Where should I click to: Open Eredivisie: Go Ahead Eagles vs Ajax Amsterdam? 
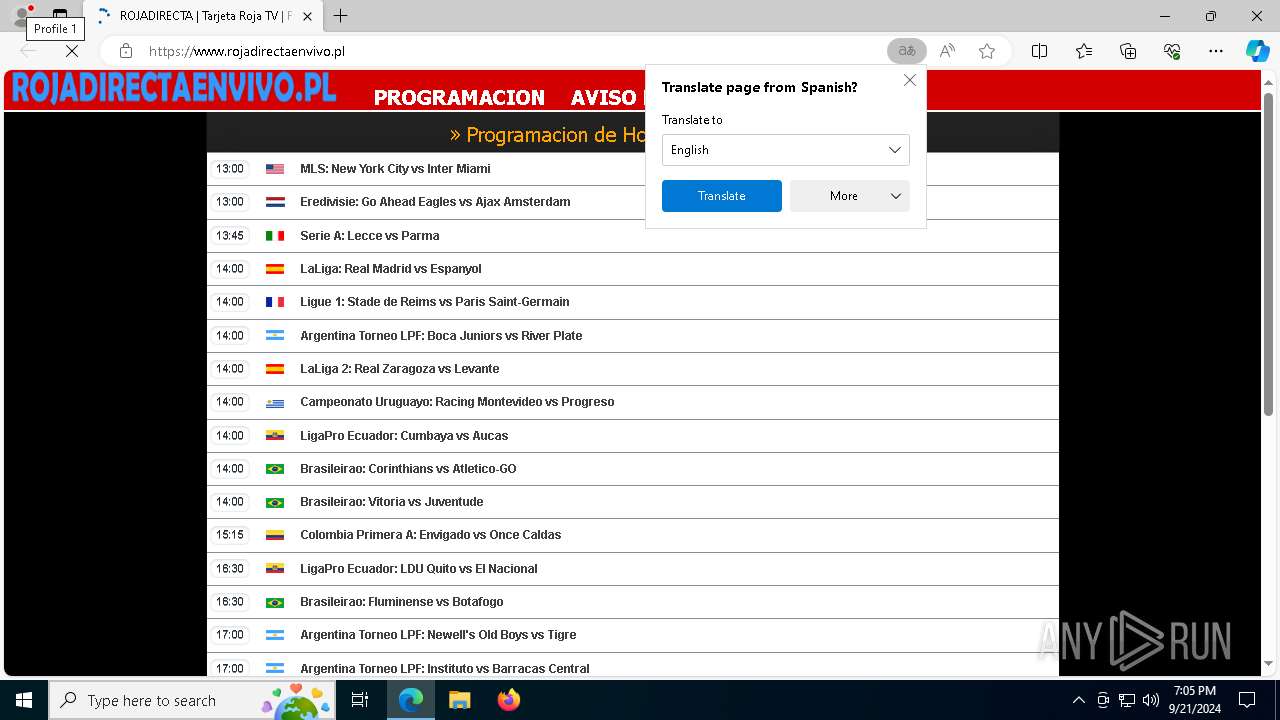coord(435,202)
